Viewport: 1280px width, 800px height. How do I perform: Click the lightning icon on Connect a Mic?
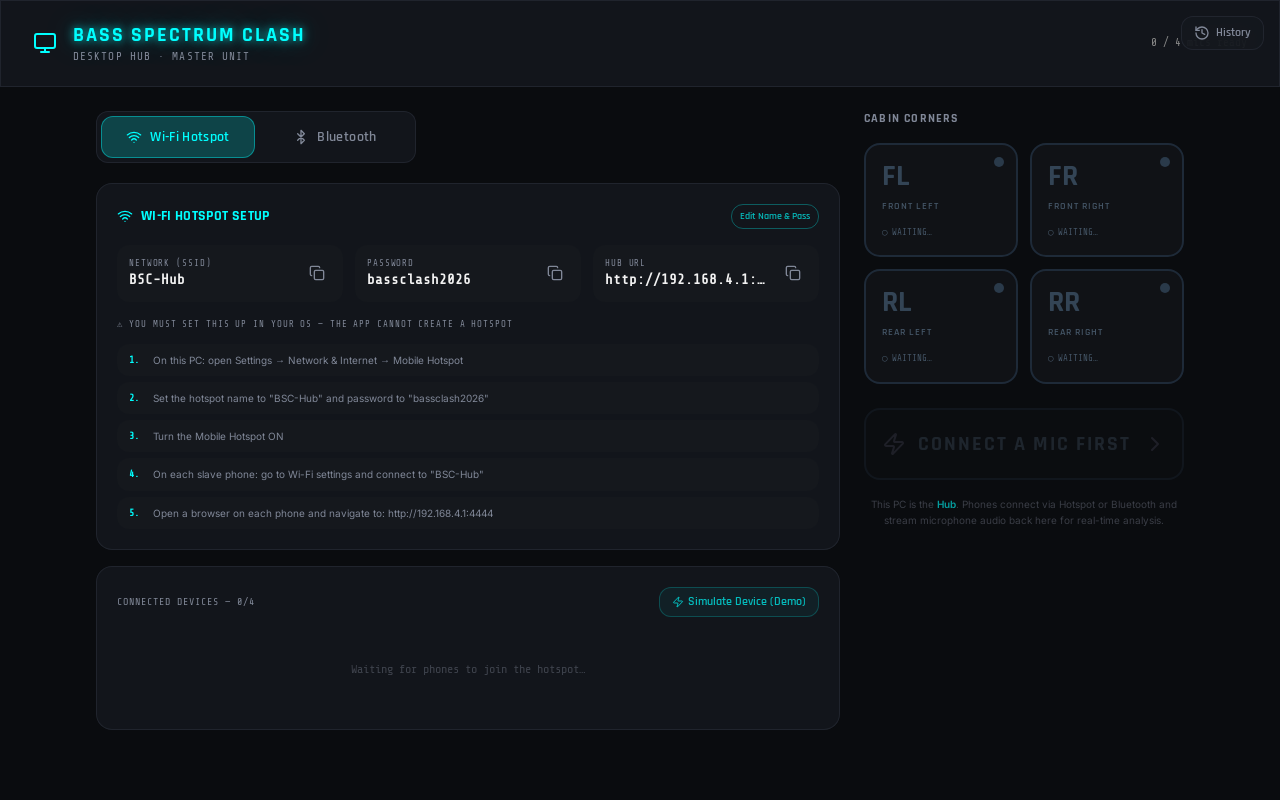click(894, 444)
